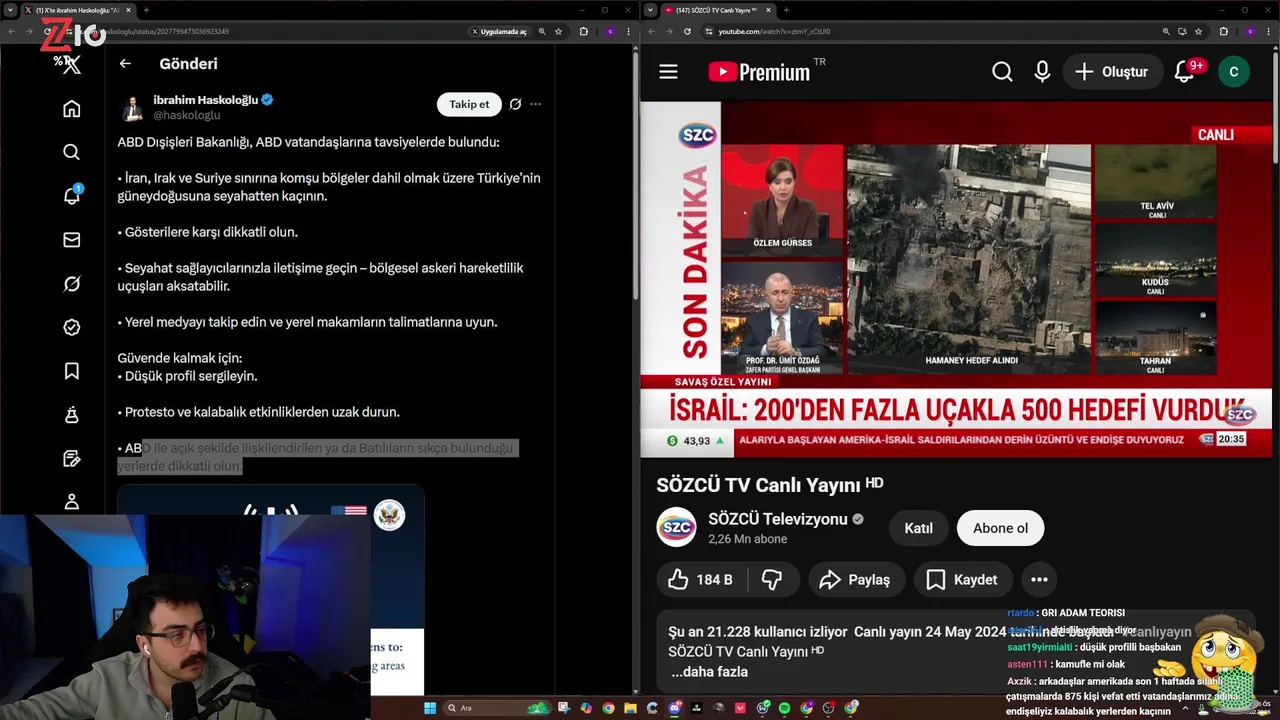
Task: Open extensions icon in X window
Action: click(584, 31)
